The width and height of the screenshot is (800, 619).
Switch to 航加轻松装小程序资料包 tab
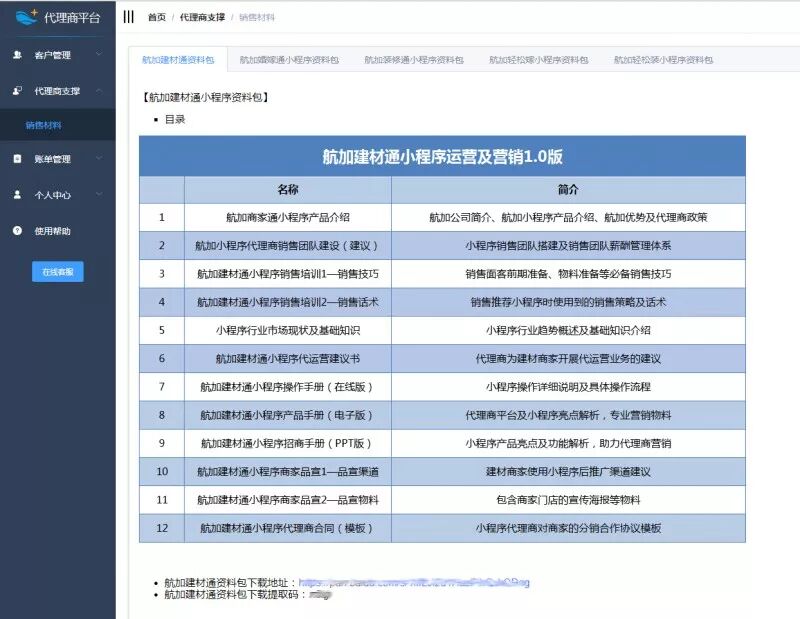(x=663, y=60)
